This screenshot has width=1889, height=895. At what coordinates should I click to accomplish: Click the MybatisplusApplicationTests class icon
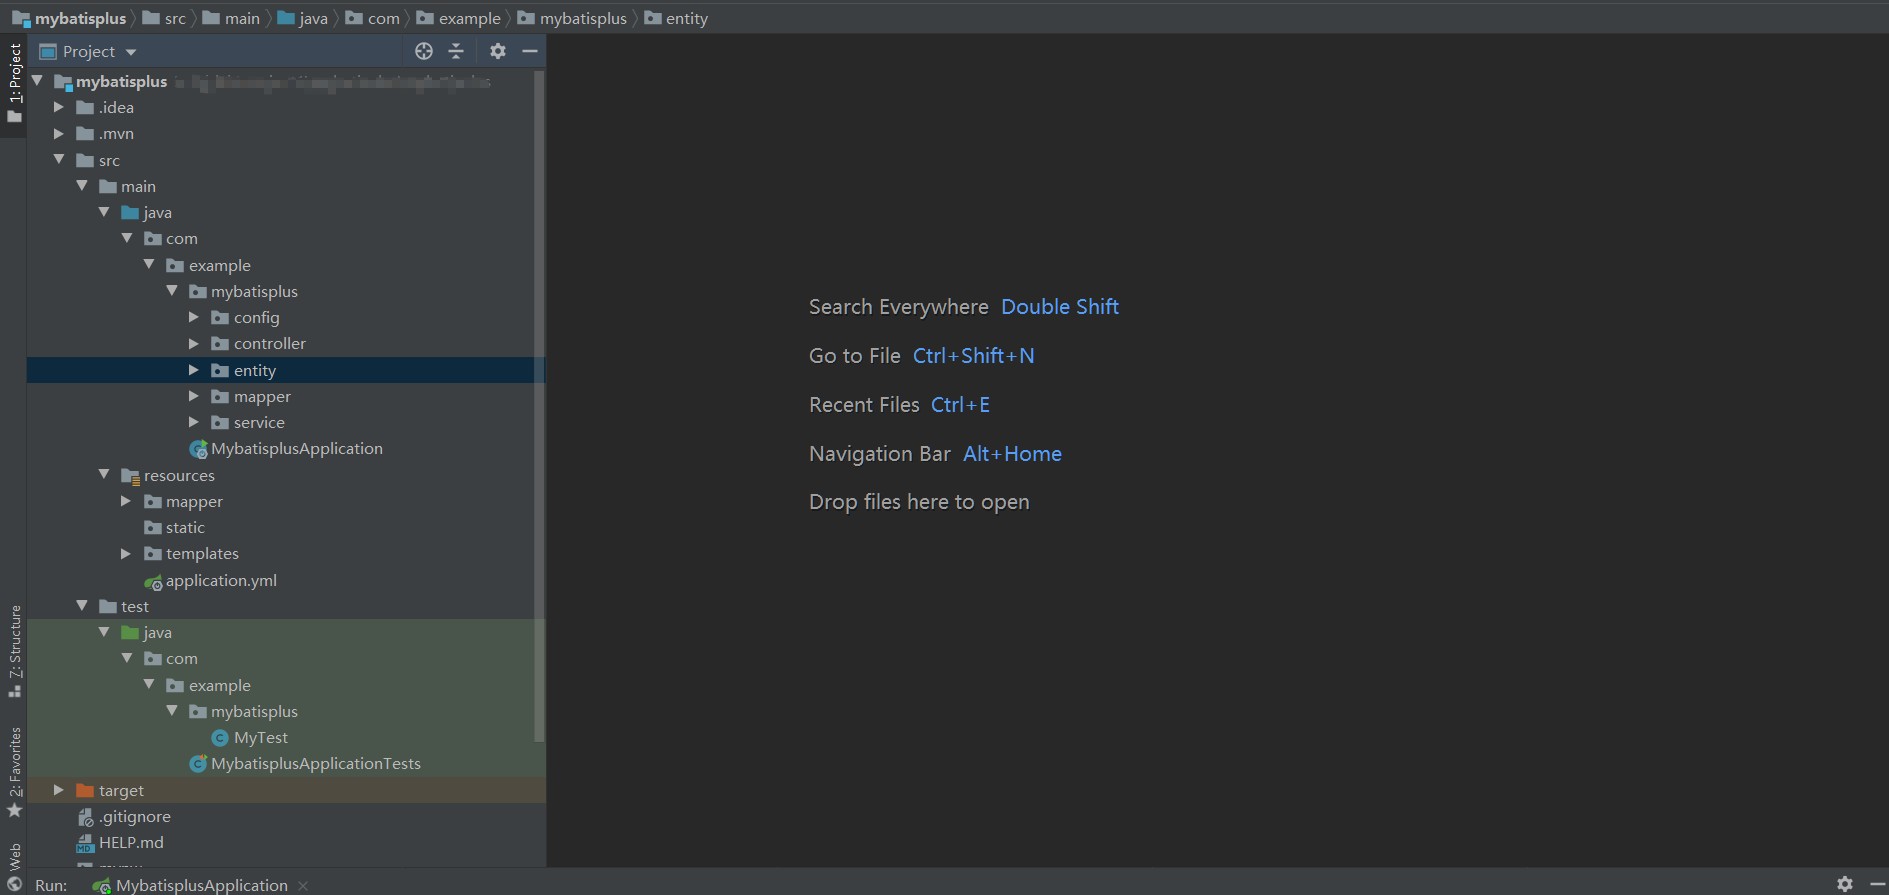(x=198, y=764)
